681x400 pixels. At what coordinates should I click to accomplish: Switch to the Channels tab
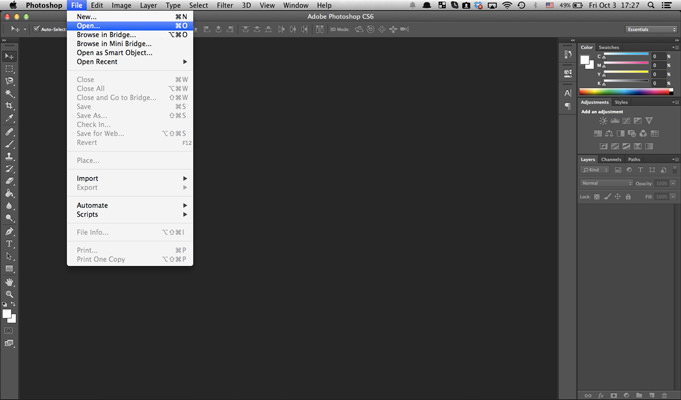click(x=611, y=159)
